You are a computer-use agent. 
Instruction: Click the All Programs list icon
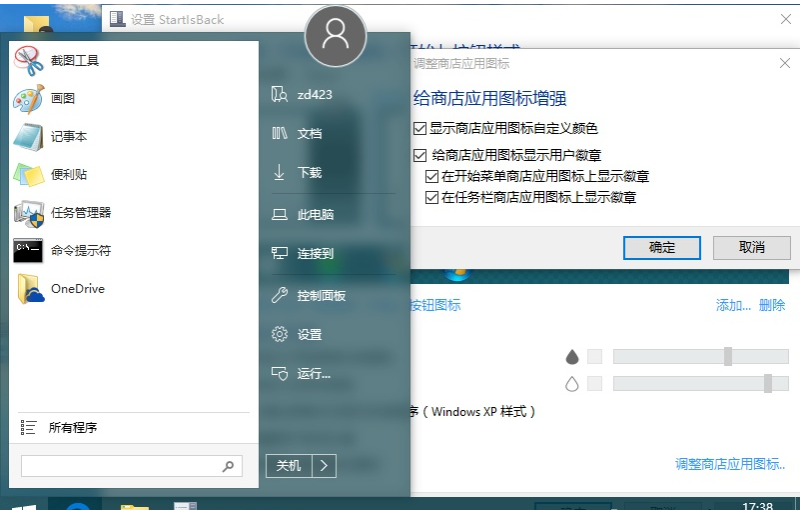(x=28, y=427)
